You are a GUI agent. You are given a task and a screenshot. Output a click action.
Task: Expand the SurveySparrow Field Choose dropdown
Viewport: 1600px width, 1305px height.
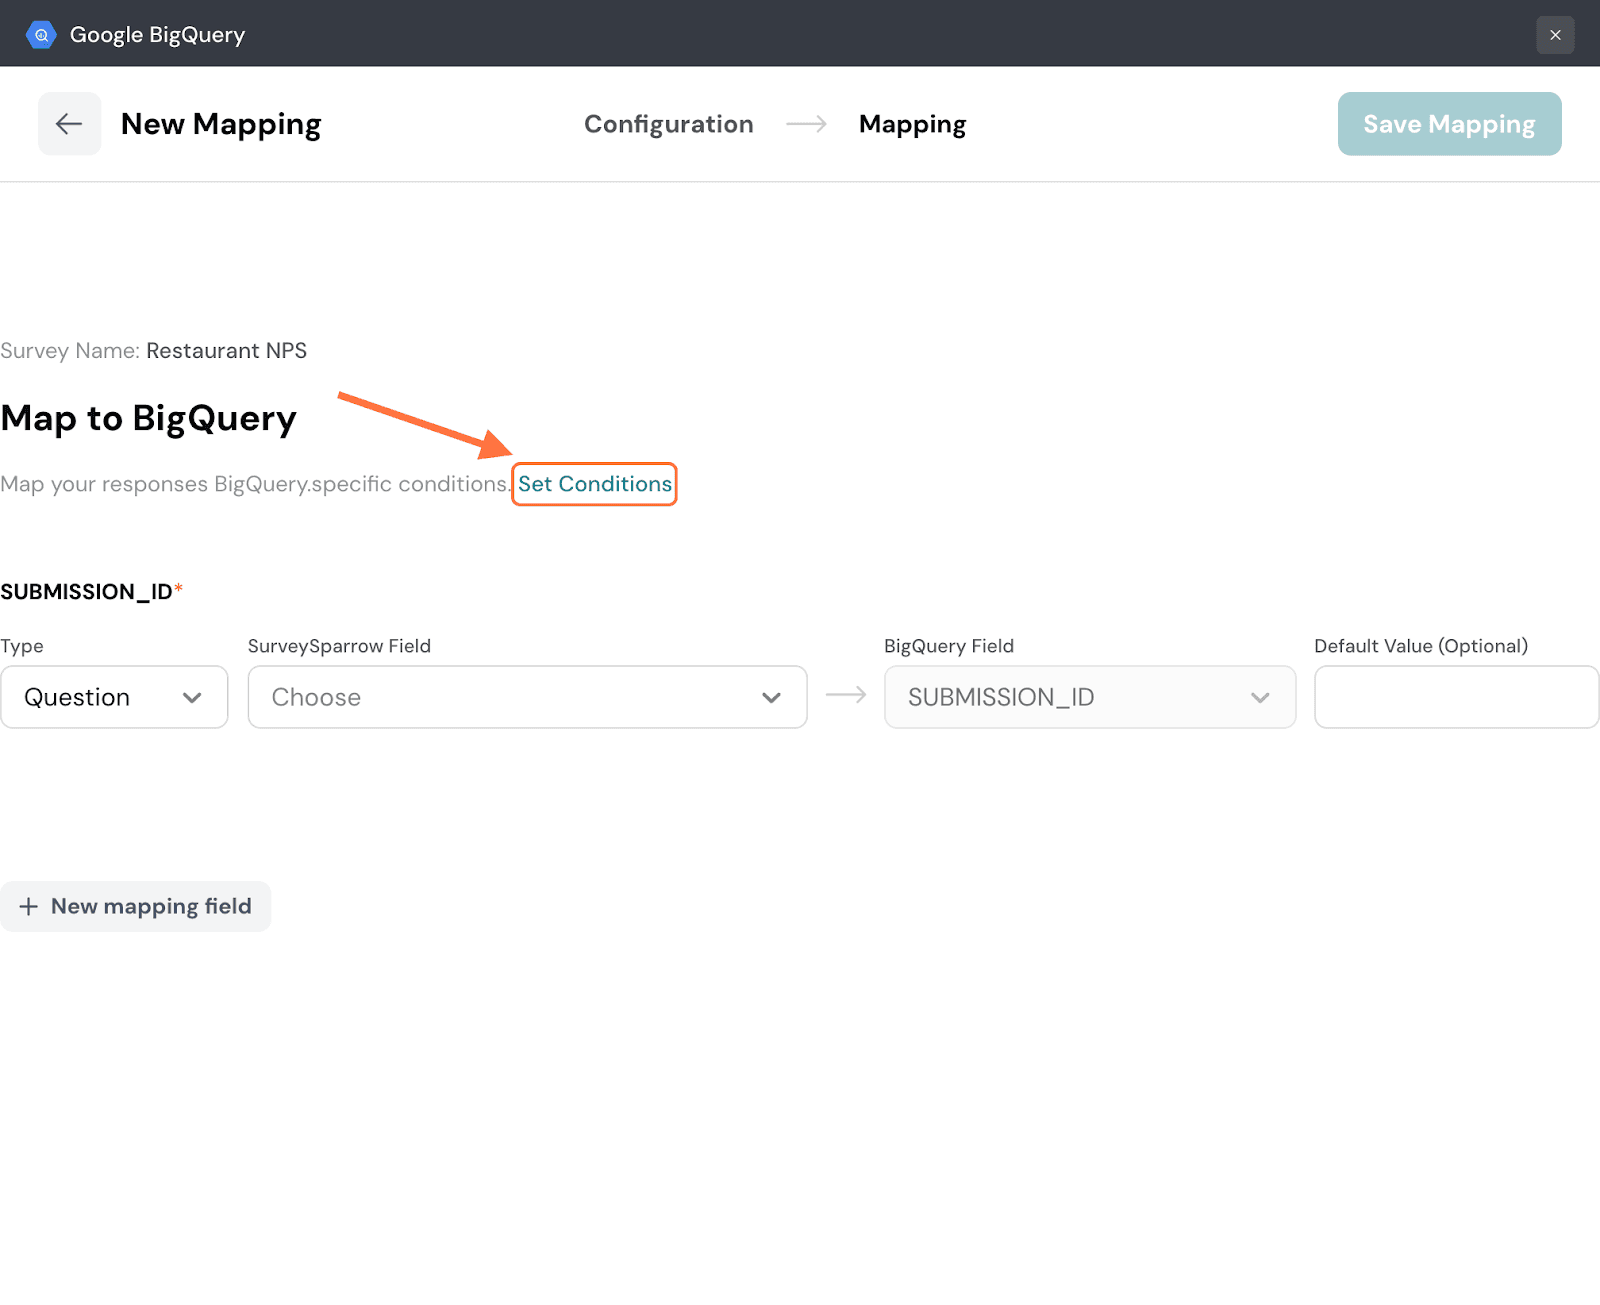[x=527, y=697]
